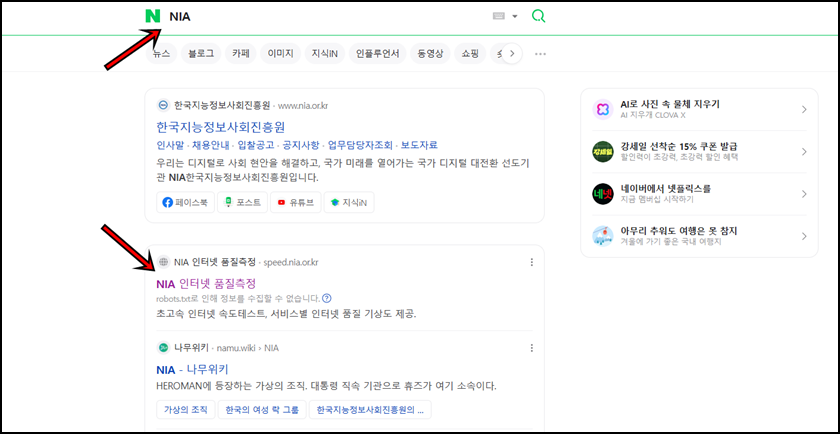The width and height of the screenshot is (840, 434).
Task: Switch to the 카페 tab
Action: click(241, 54)
